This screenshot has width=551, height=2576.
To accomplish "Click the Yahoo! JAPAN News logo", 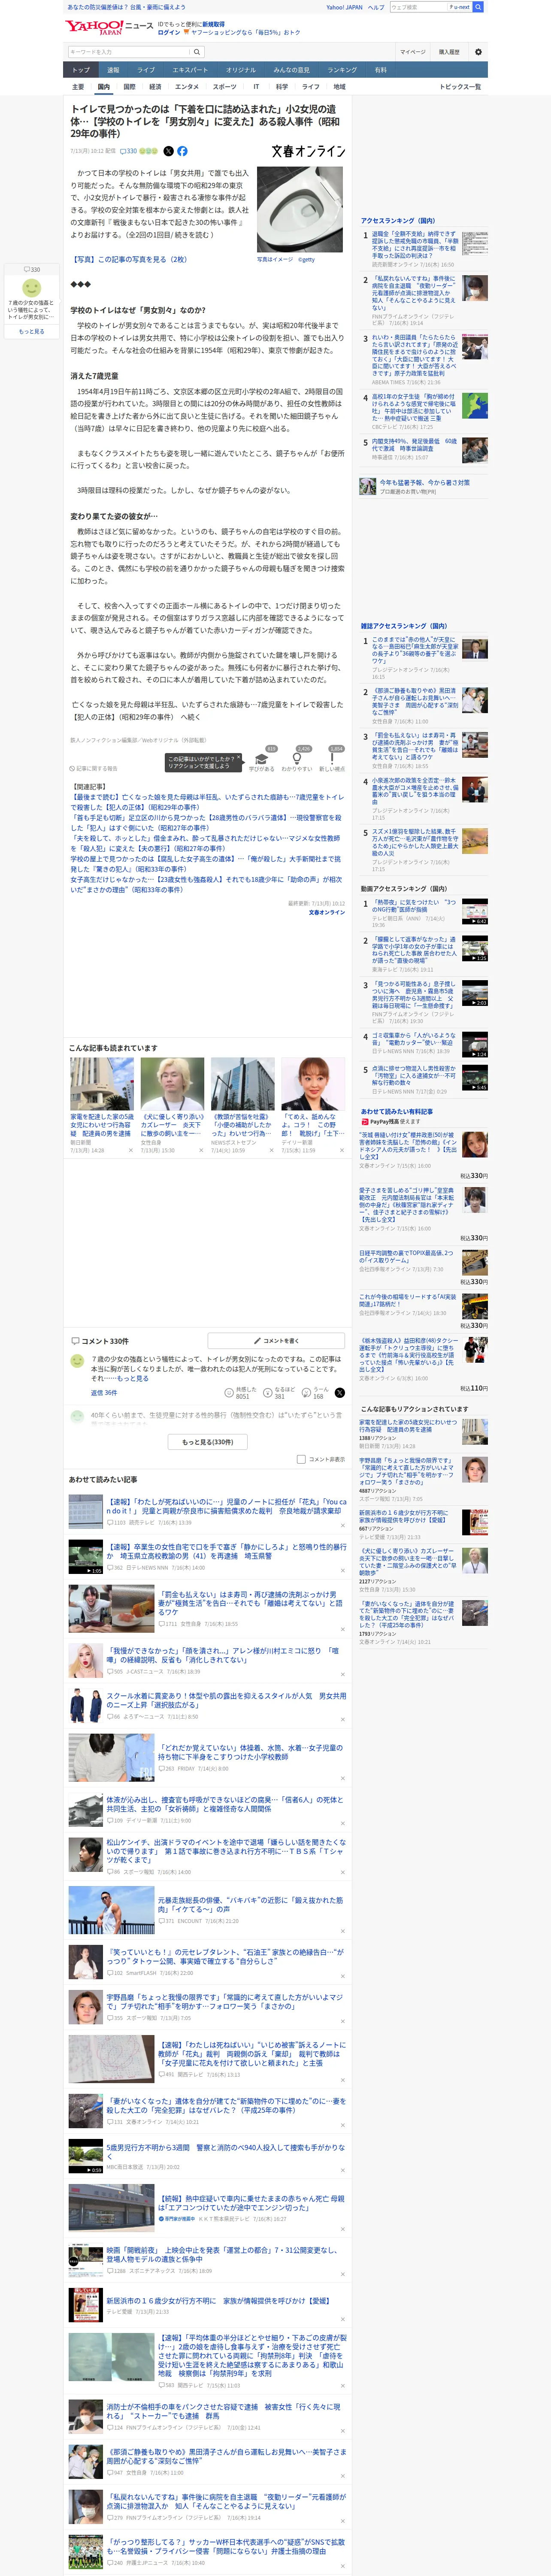I will pyautogui.click(x=109, y=27).
